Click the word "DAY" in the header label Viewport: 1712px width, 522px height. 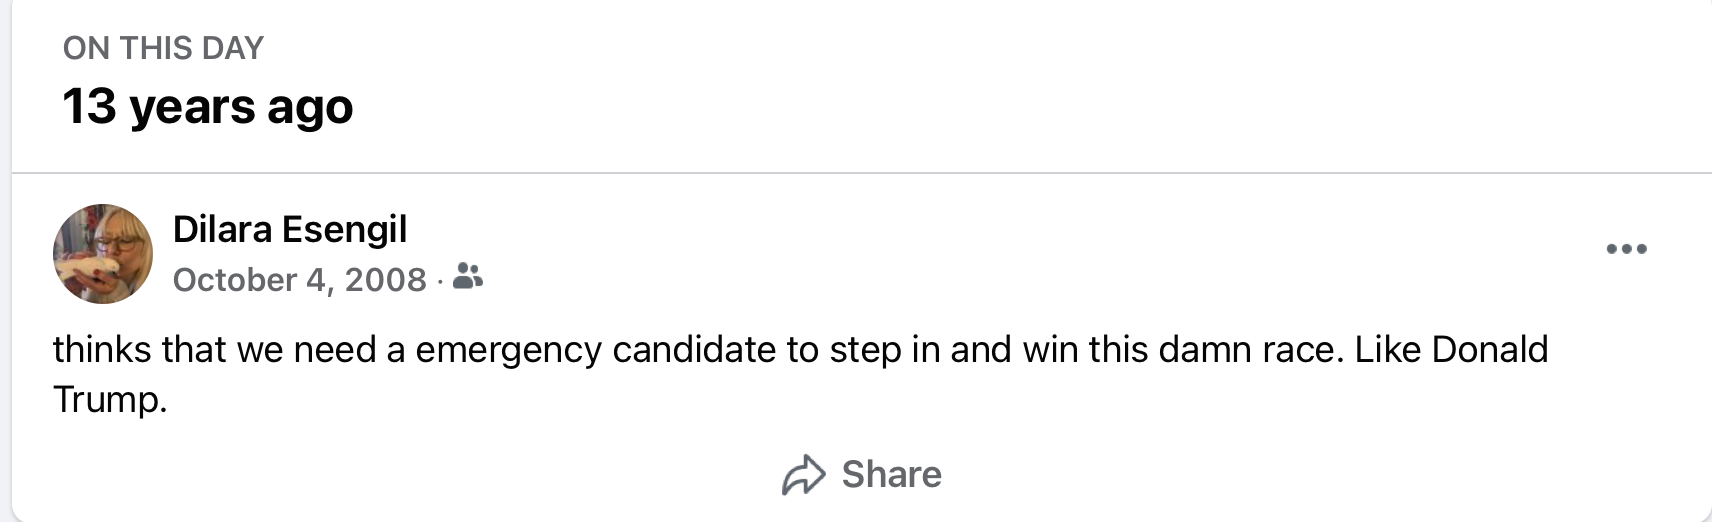[x=233, y=48]
